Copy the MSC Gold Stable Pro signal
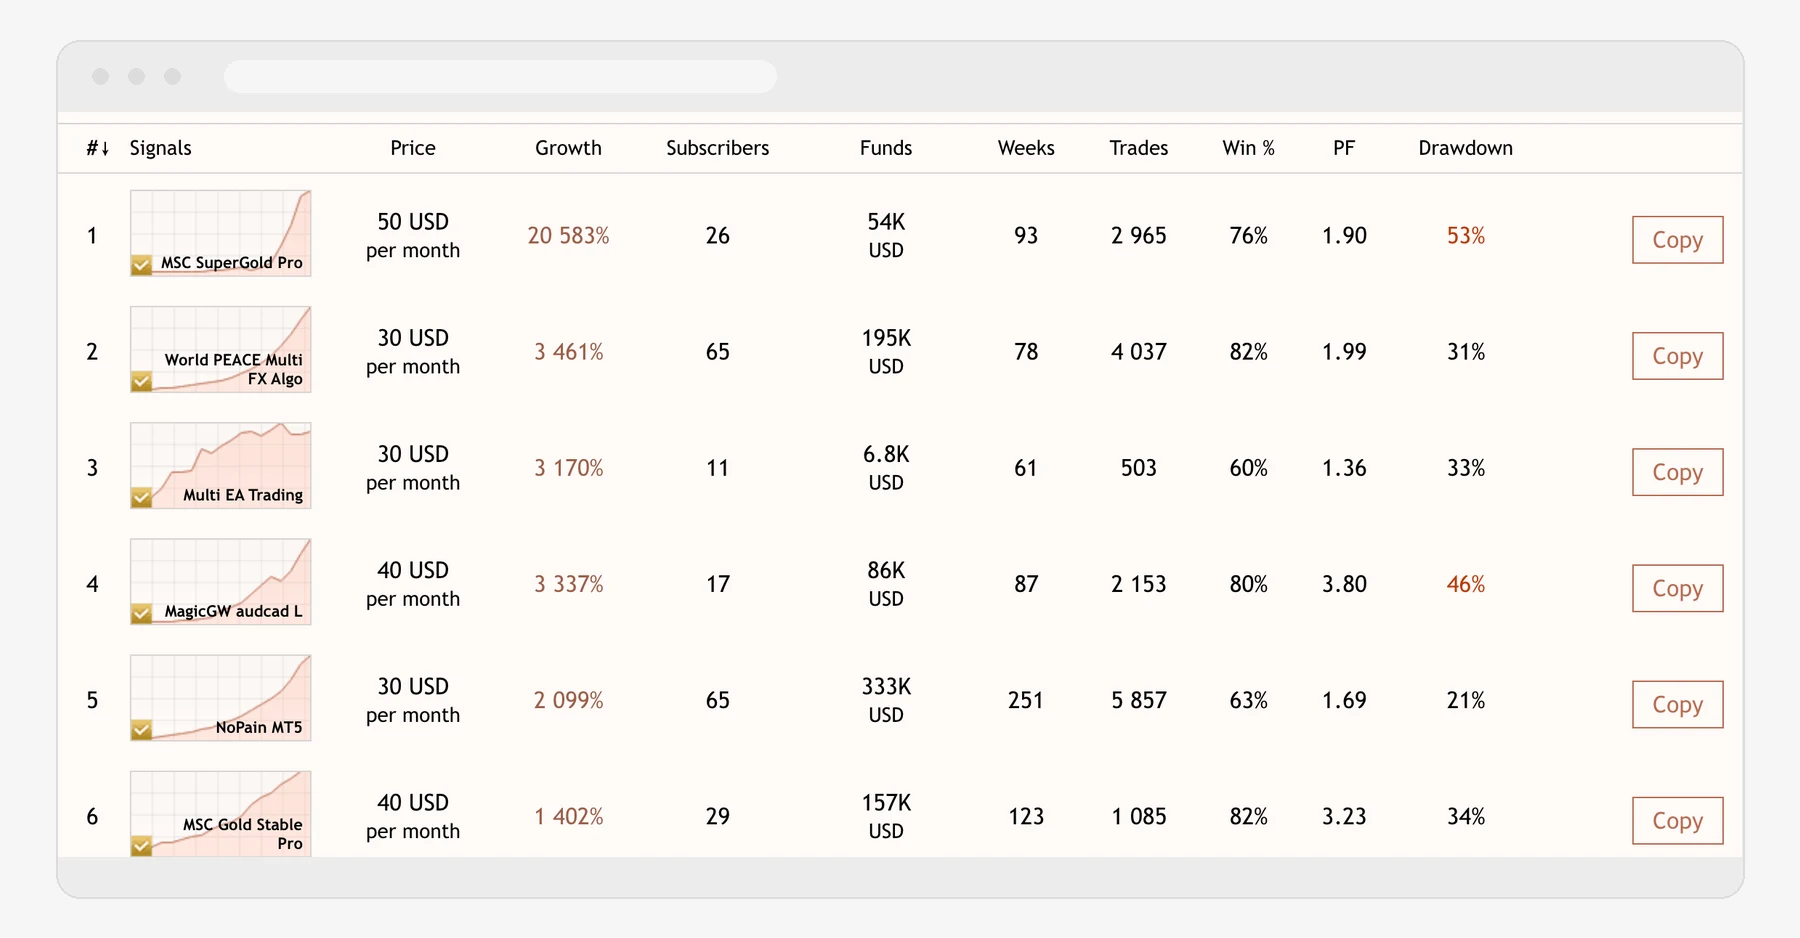This screenshot has width=1800, height=938. click(x=1677, y=820)
